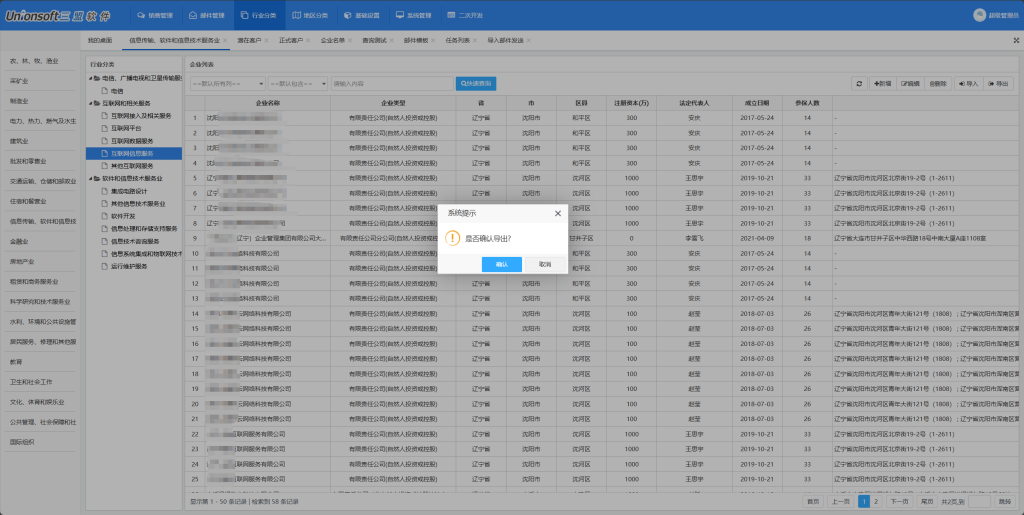1024x515 pixels.
Task: Sort by 企业名称 column header
Action: point(268,103)
